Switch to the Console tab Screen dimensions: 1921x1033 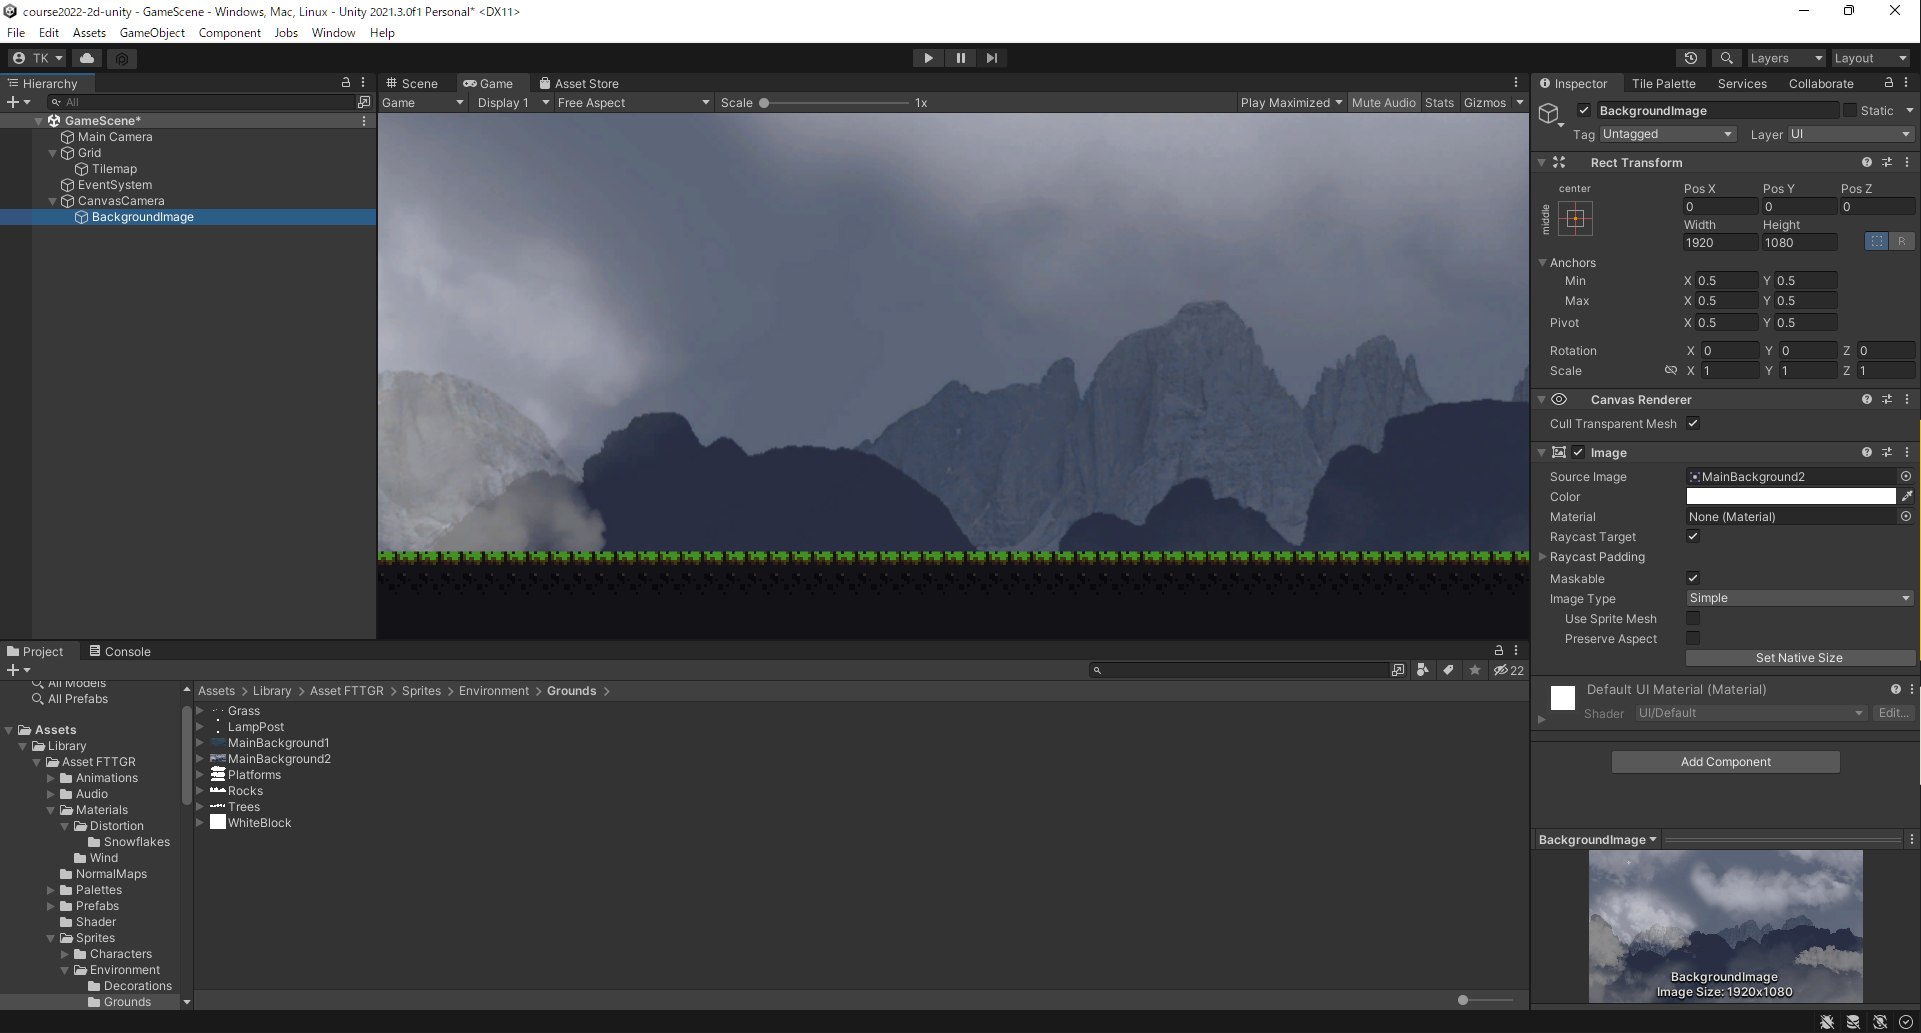point(120,651)
